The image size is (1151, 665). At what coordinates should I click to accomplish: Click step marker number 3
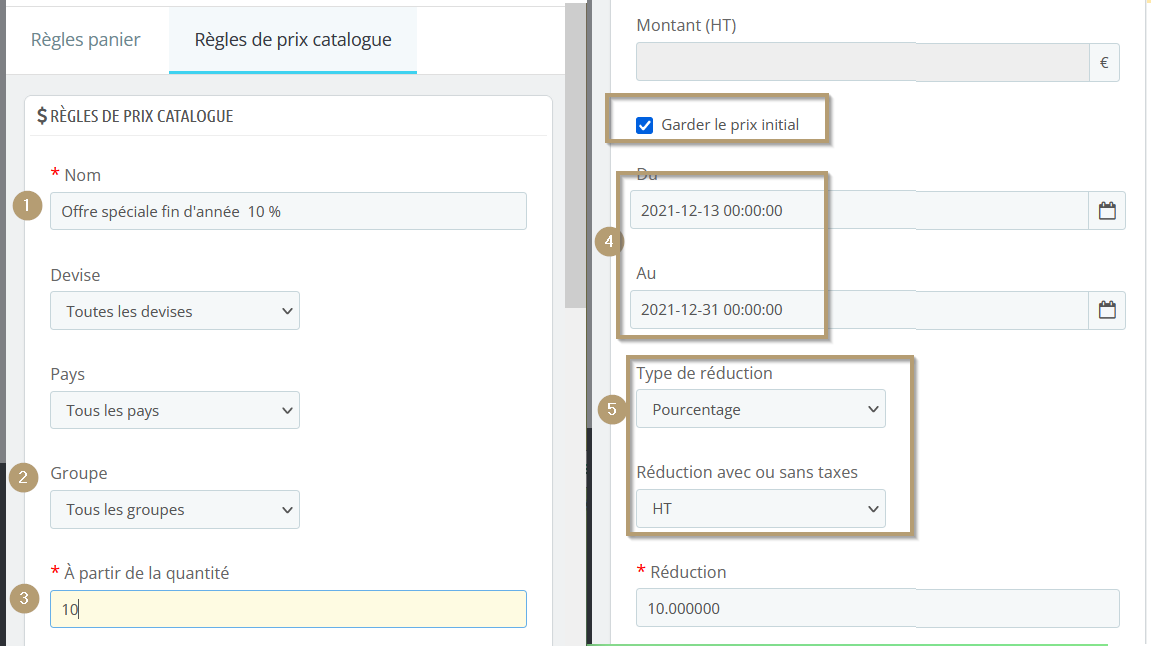click(24, 598)
